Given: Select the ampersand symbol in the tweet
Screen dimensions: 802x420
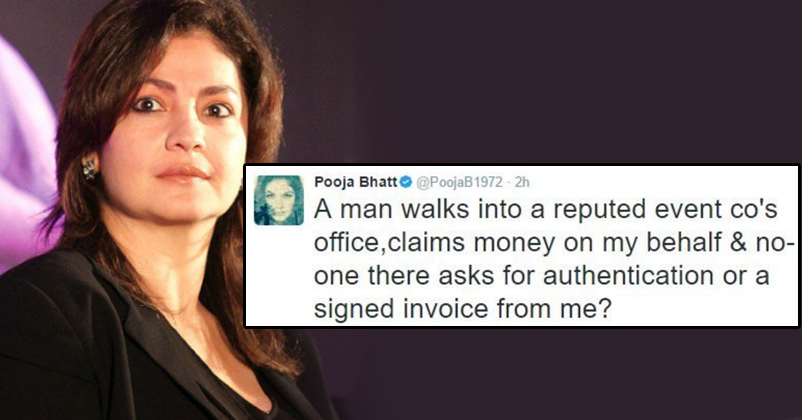Looking at the screenshot, I should [x=740, y=242].
